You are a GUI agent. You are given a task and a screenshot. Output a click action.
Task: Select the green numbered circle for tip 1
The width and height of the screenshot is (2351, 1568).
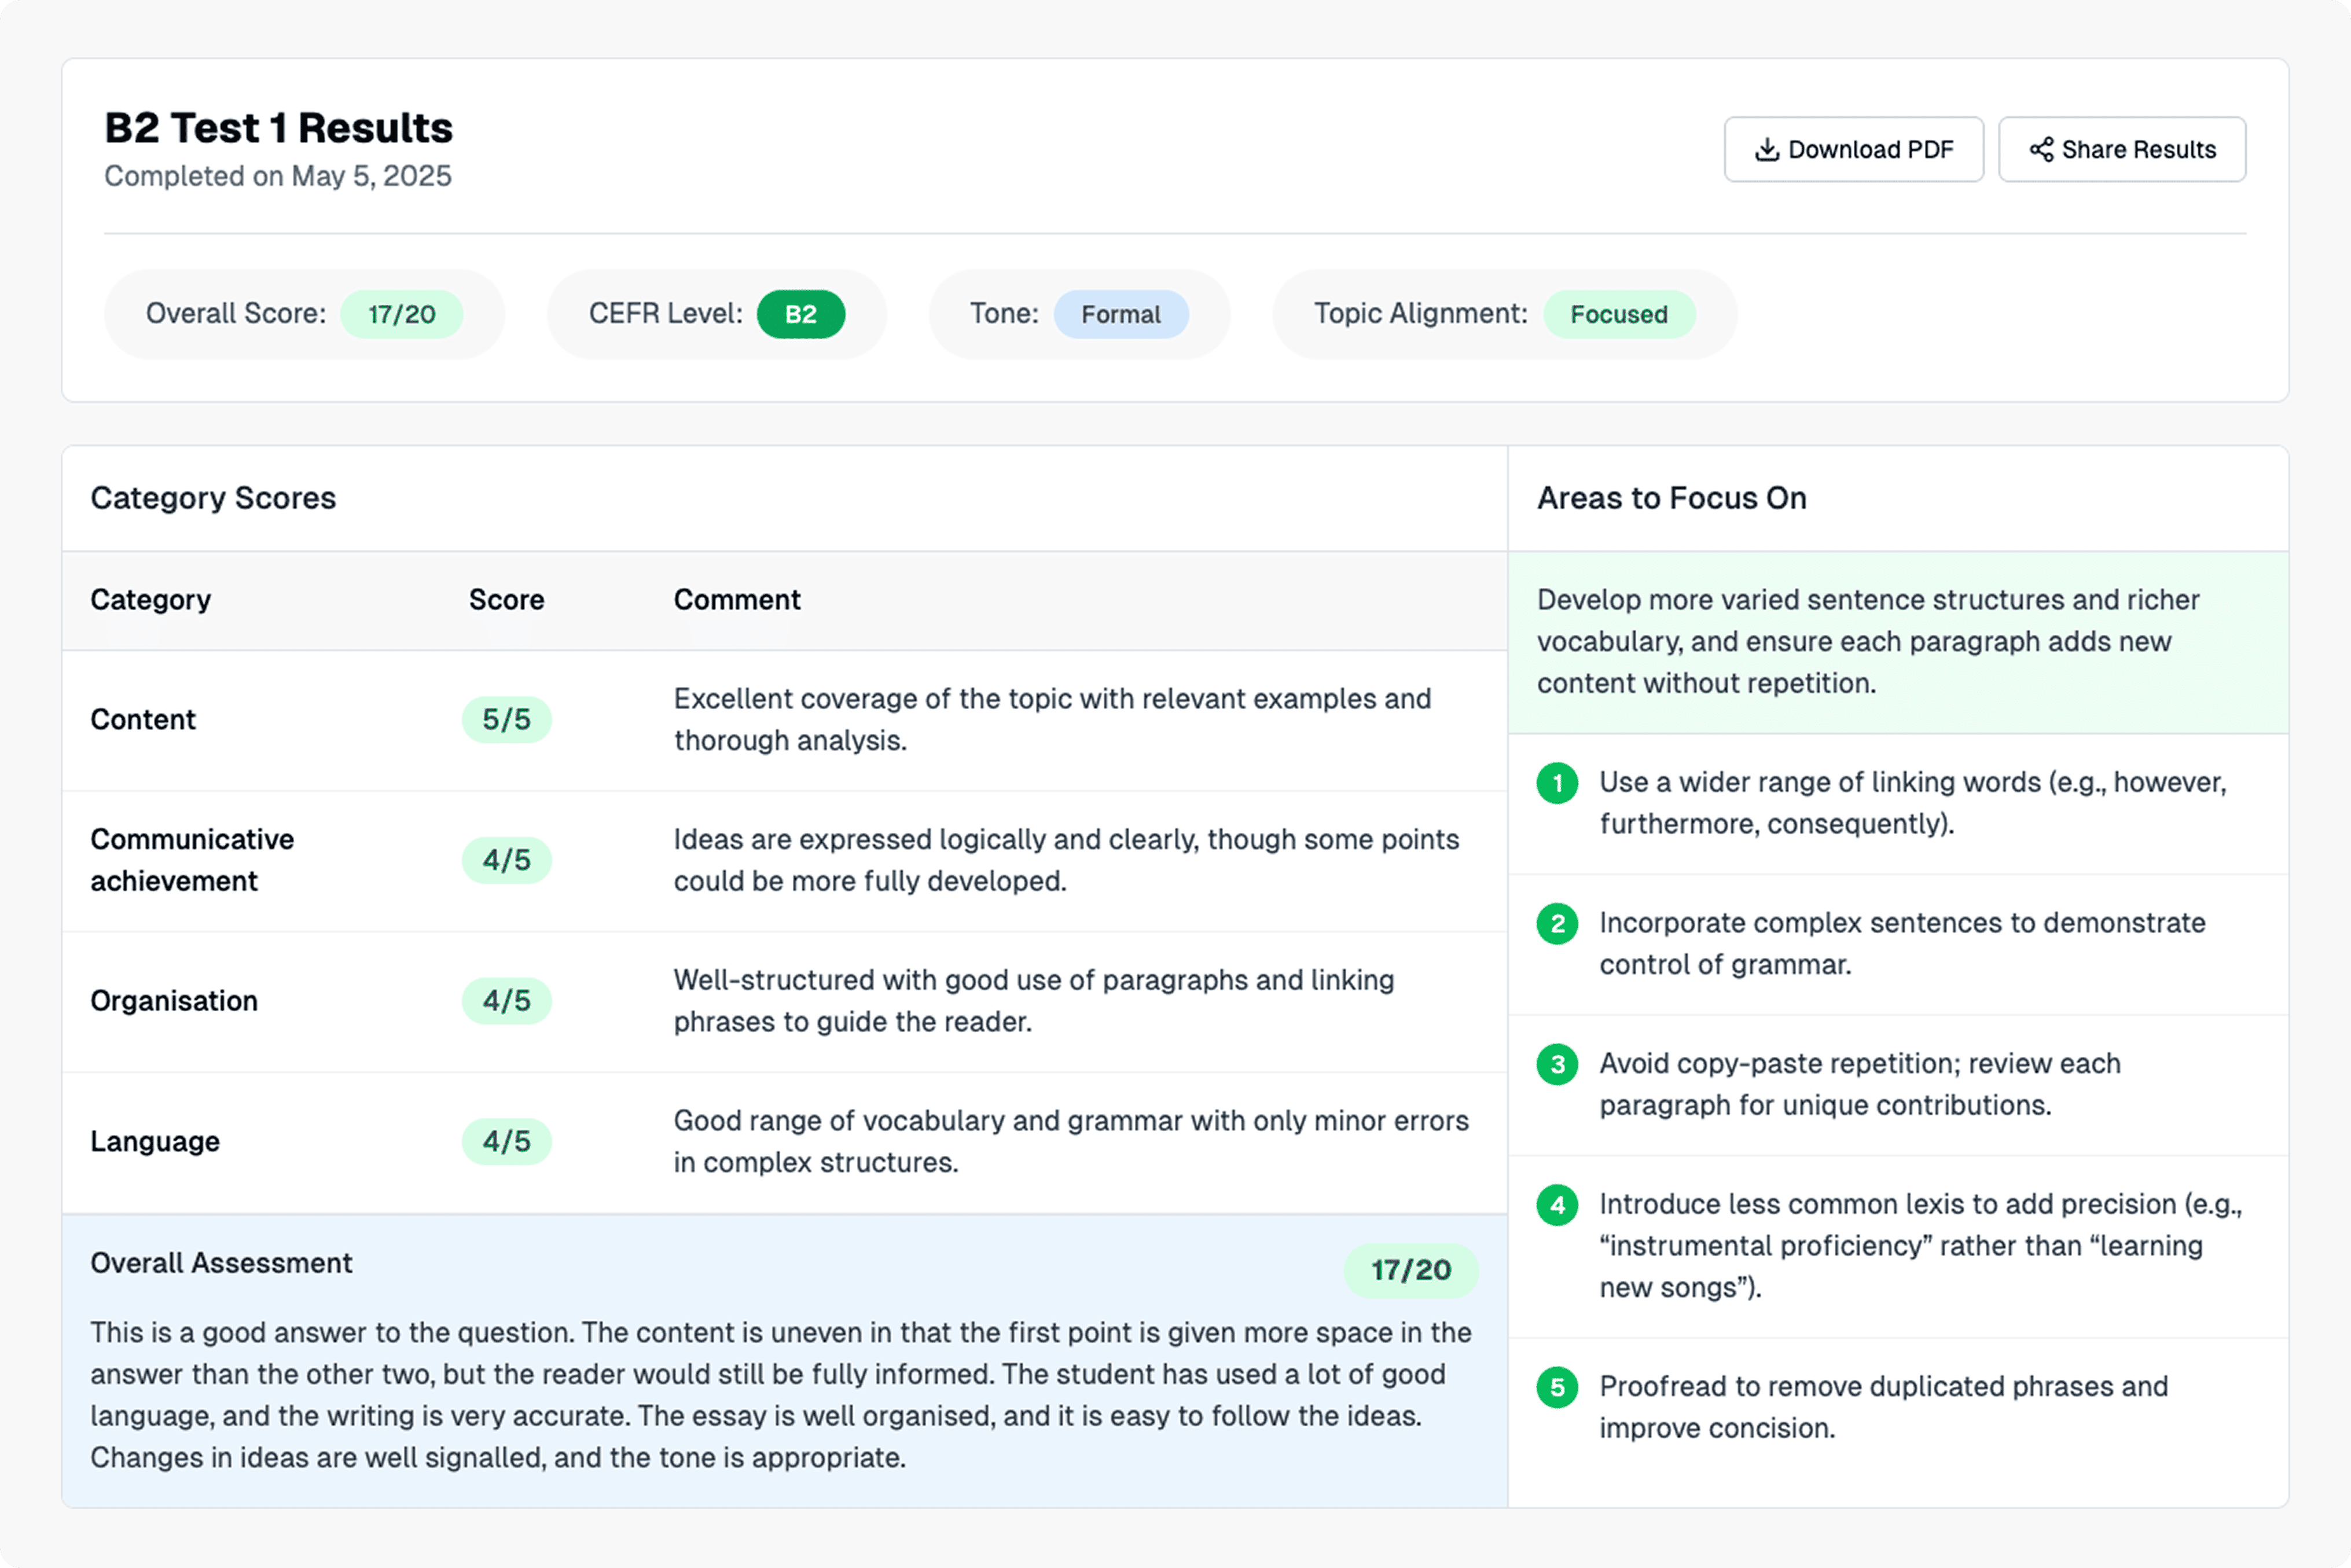tap(1557, 783)
